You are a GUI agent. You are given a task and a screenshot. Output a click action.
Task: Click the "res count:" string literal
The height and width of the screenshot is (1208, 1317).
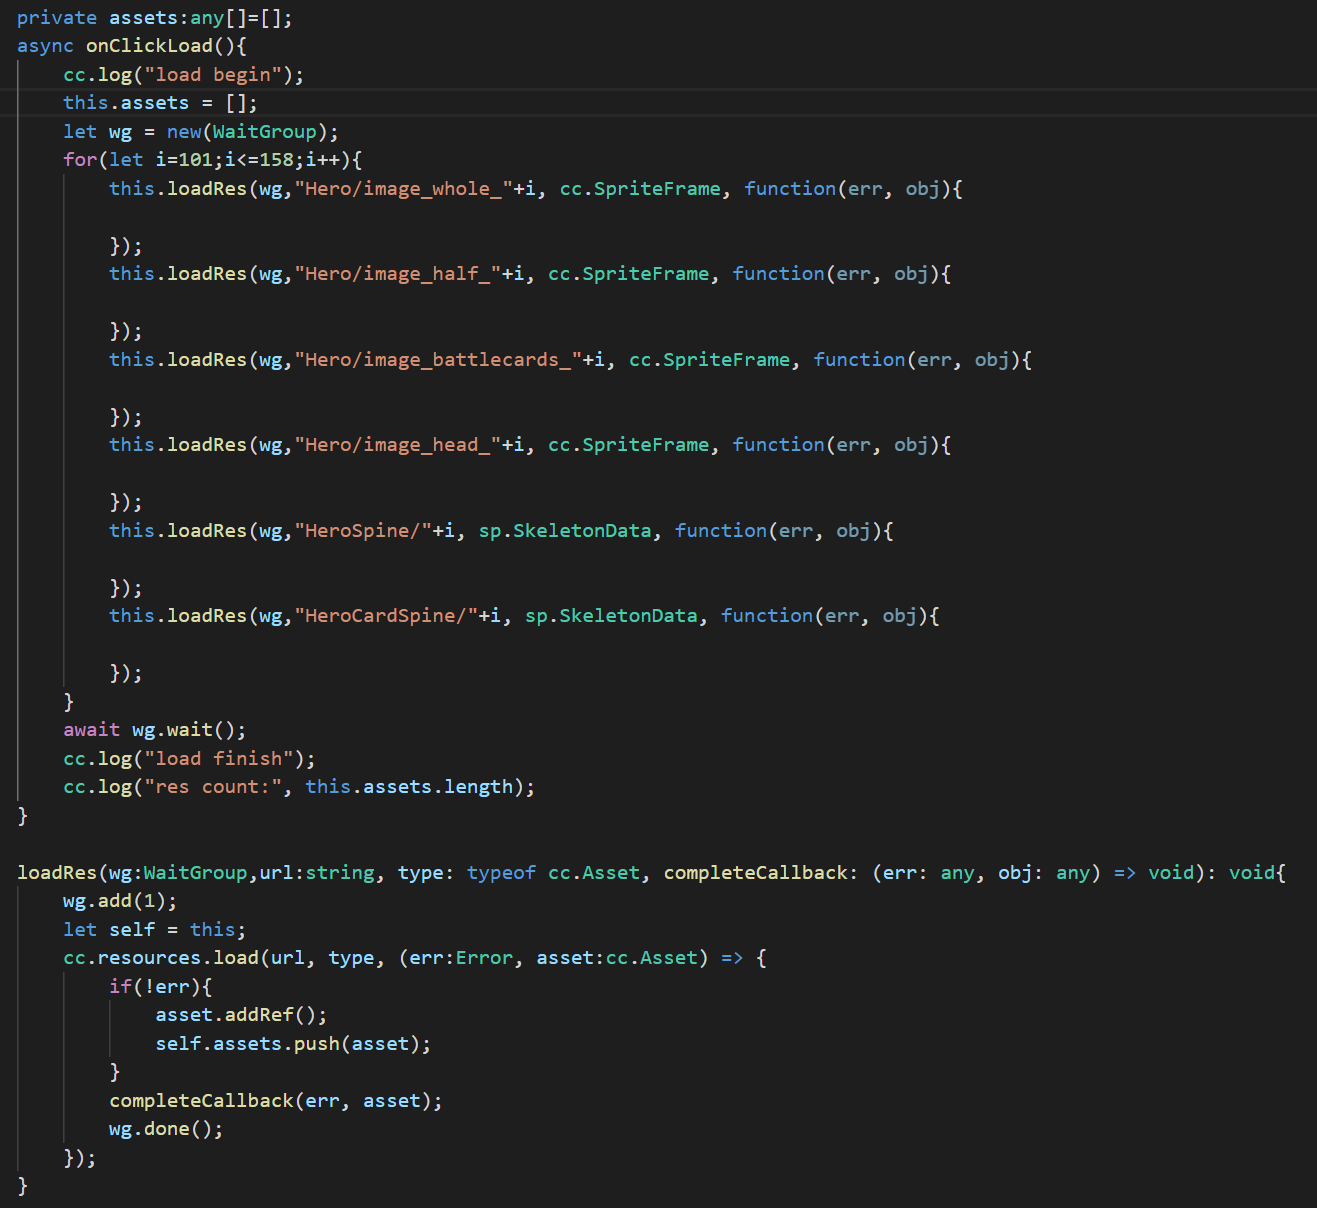coord(213,787)
